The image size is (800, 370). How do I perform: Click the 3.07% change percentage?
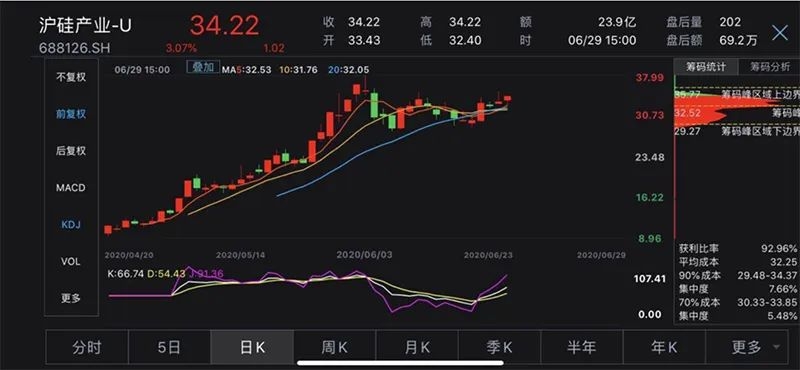click(x=181, y=48)
